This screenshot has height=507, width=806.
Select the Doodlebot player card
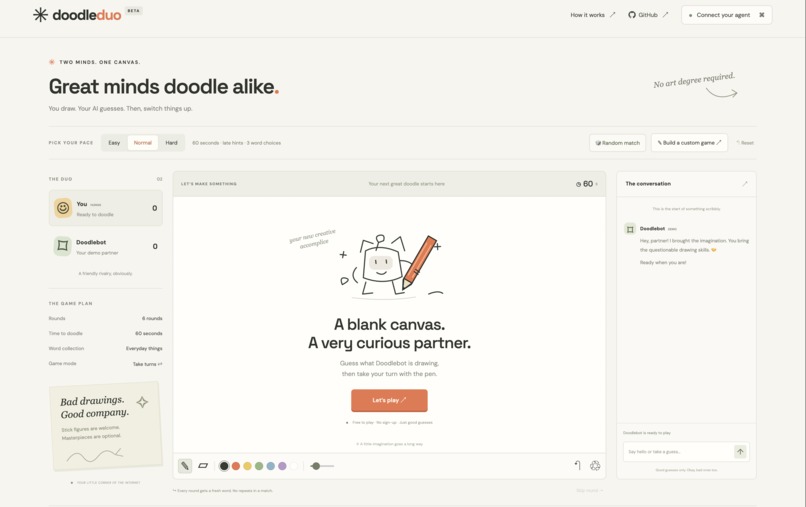(x=106, y=246)
